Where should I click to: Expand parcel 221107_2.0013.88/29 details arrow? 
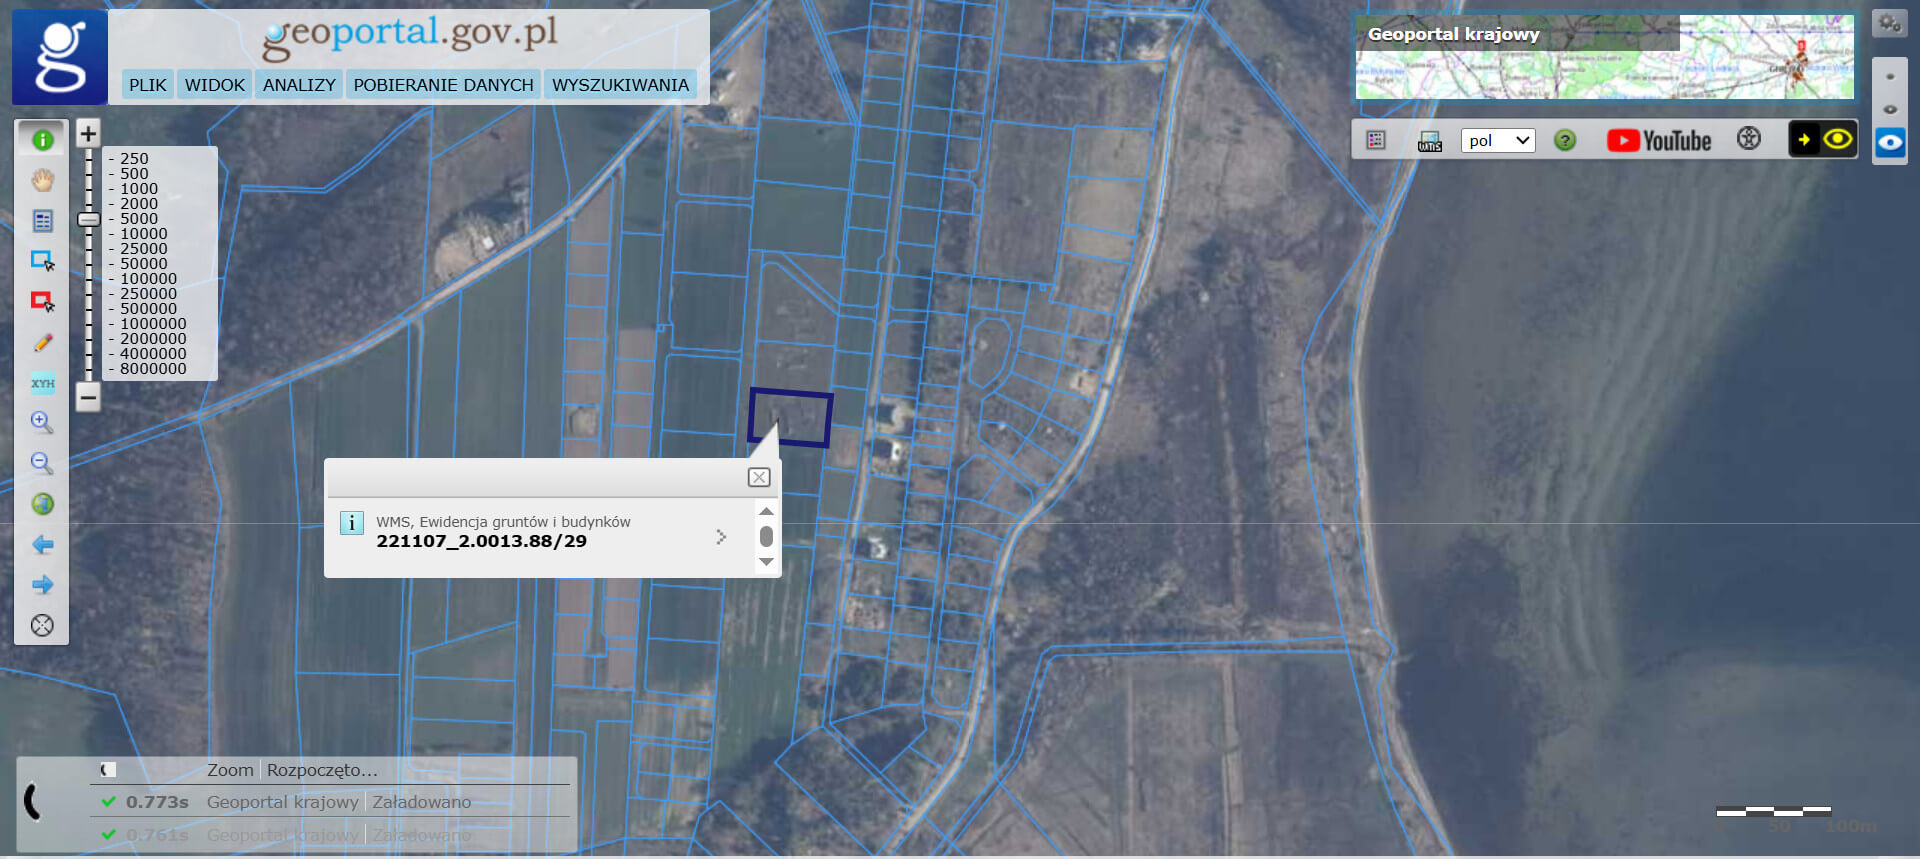[721, 537]
